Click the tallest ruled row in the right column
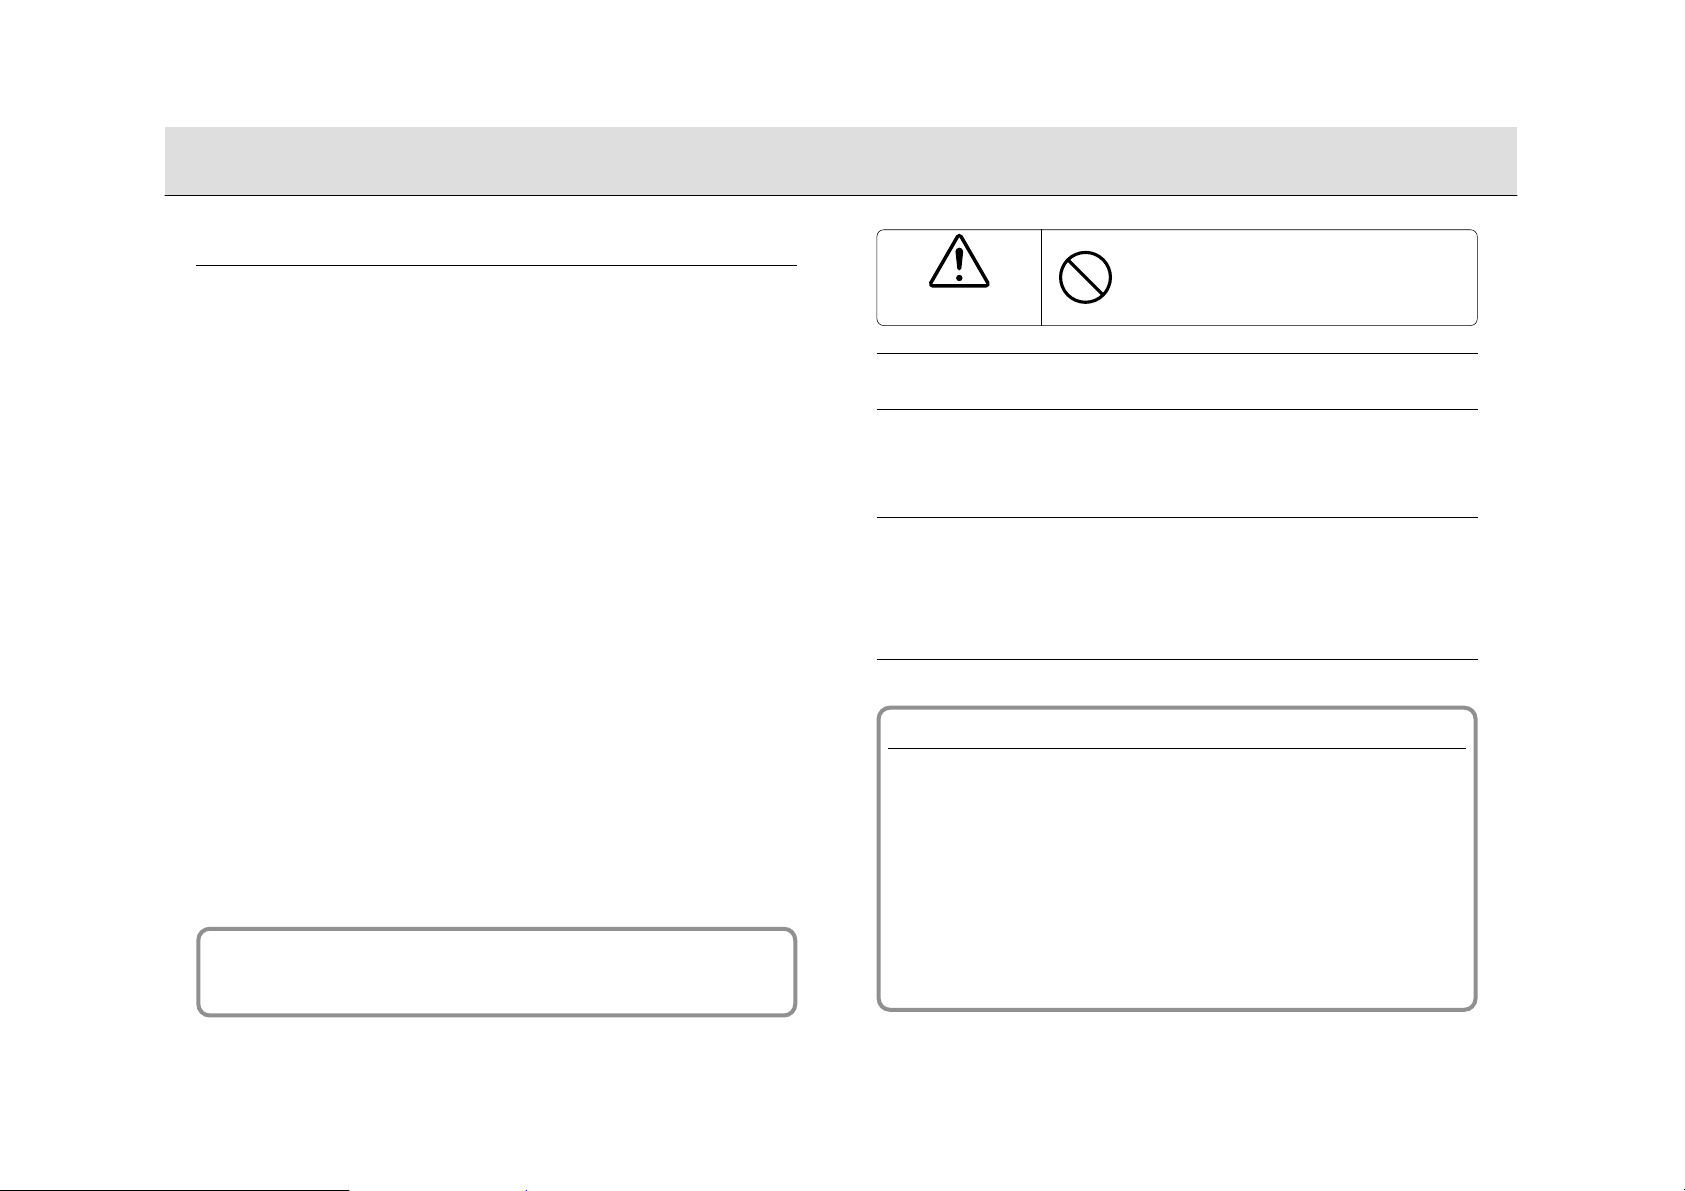Image resolution: width=1685 pixels, height=1191 pixels. click(x=1177, y=588)
